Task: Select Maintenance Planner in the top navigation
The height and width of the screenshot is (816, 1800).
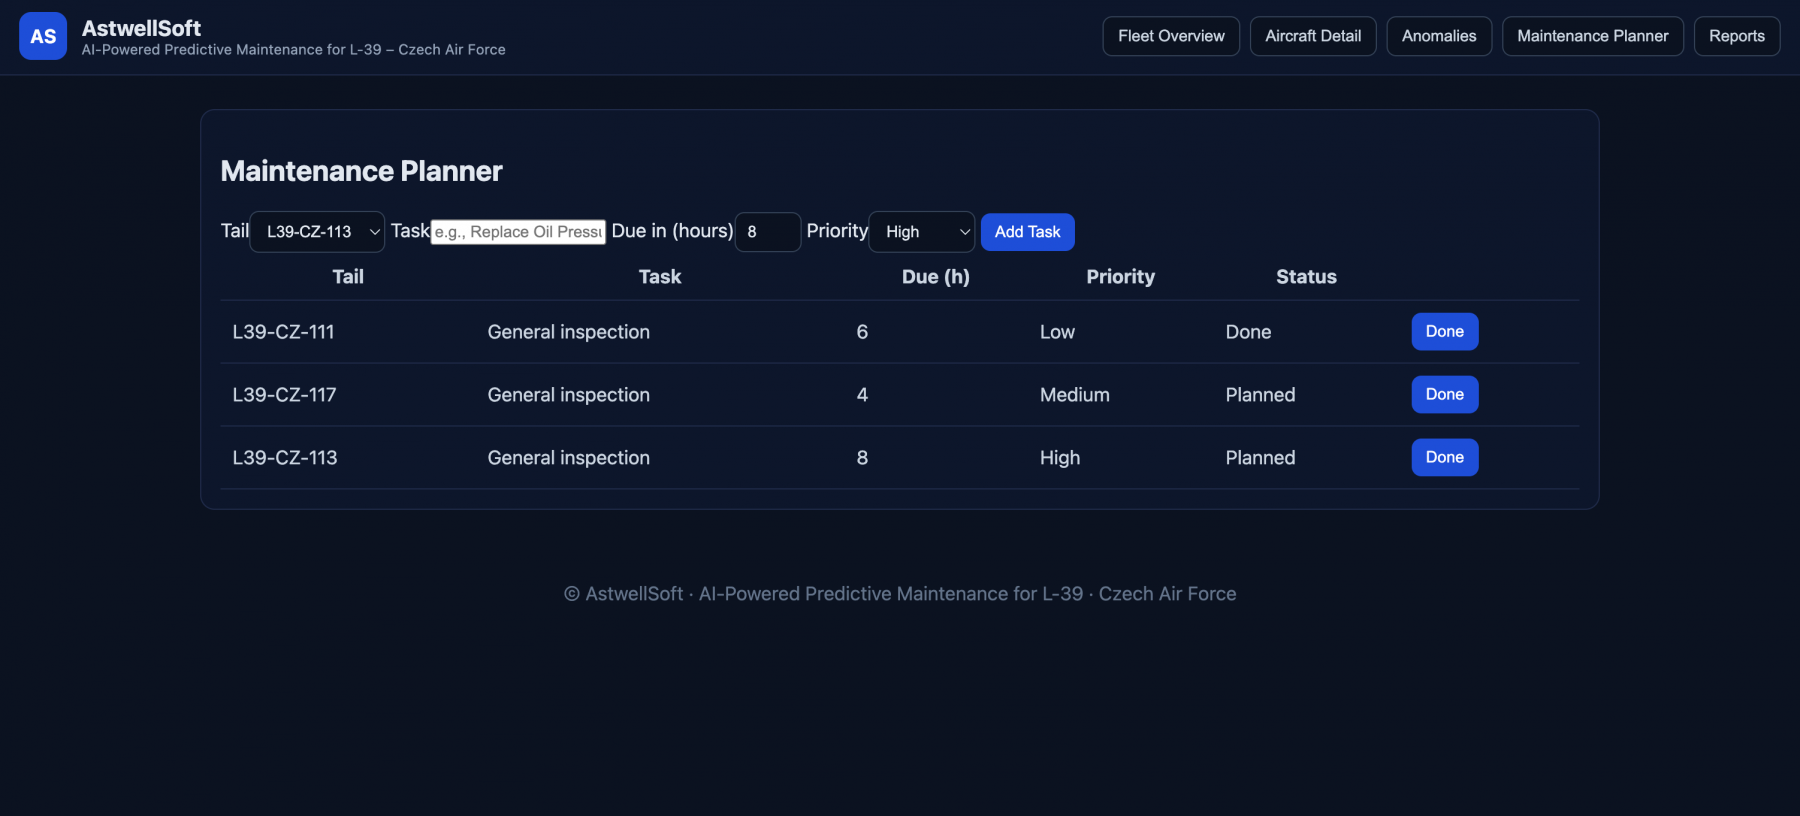Action: 1592,36
